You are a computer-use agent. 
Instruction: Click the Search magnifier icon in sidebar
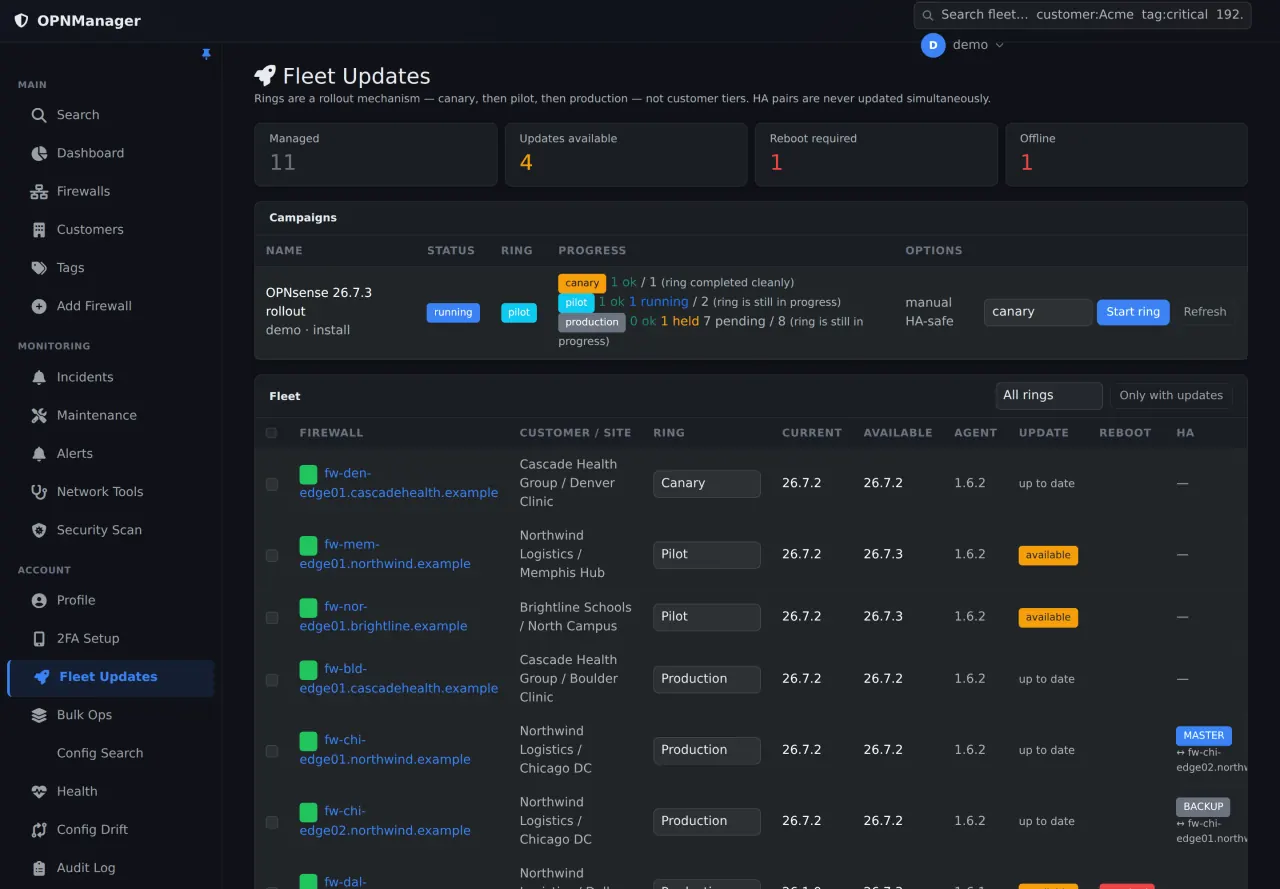click(x=39, y=115)
